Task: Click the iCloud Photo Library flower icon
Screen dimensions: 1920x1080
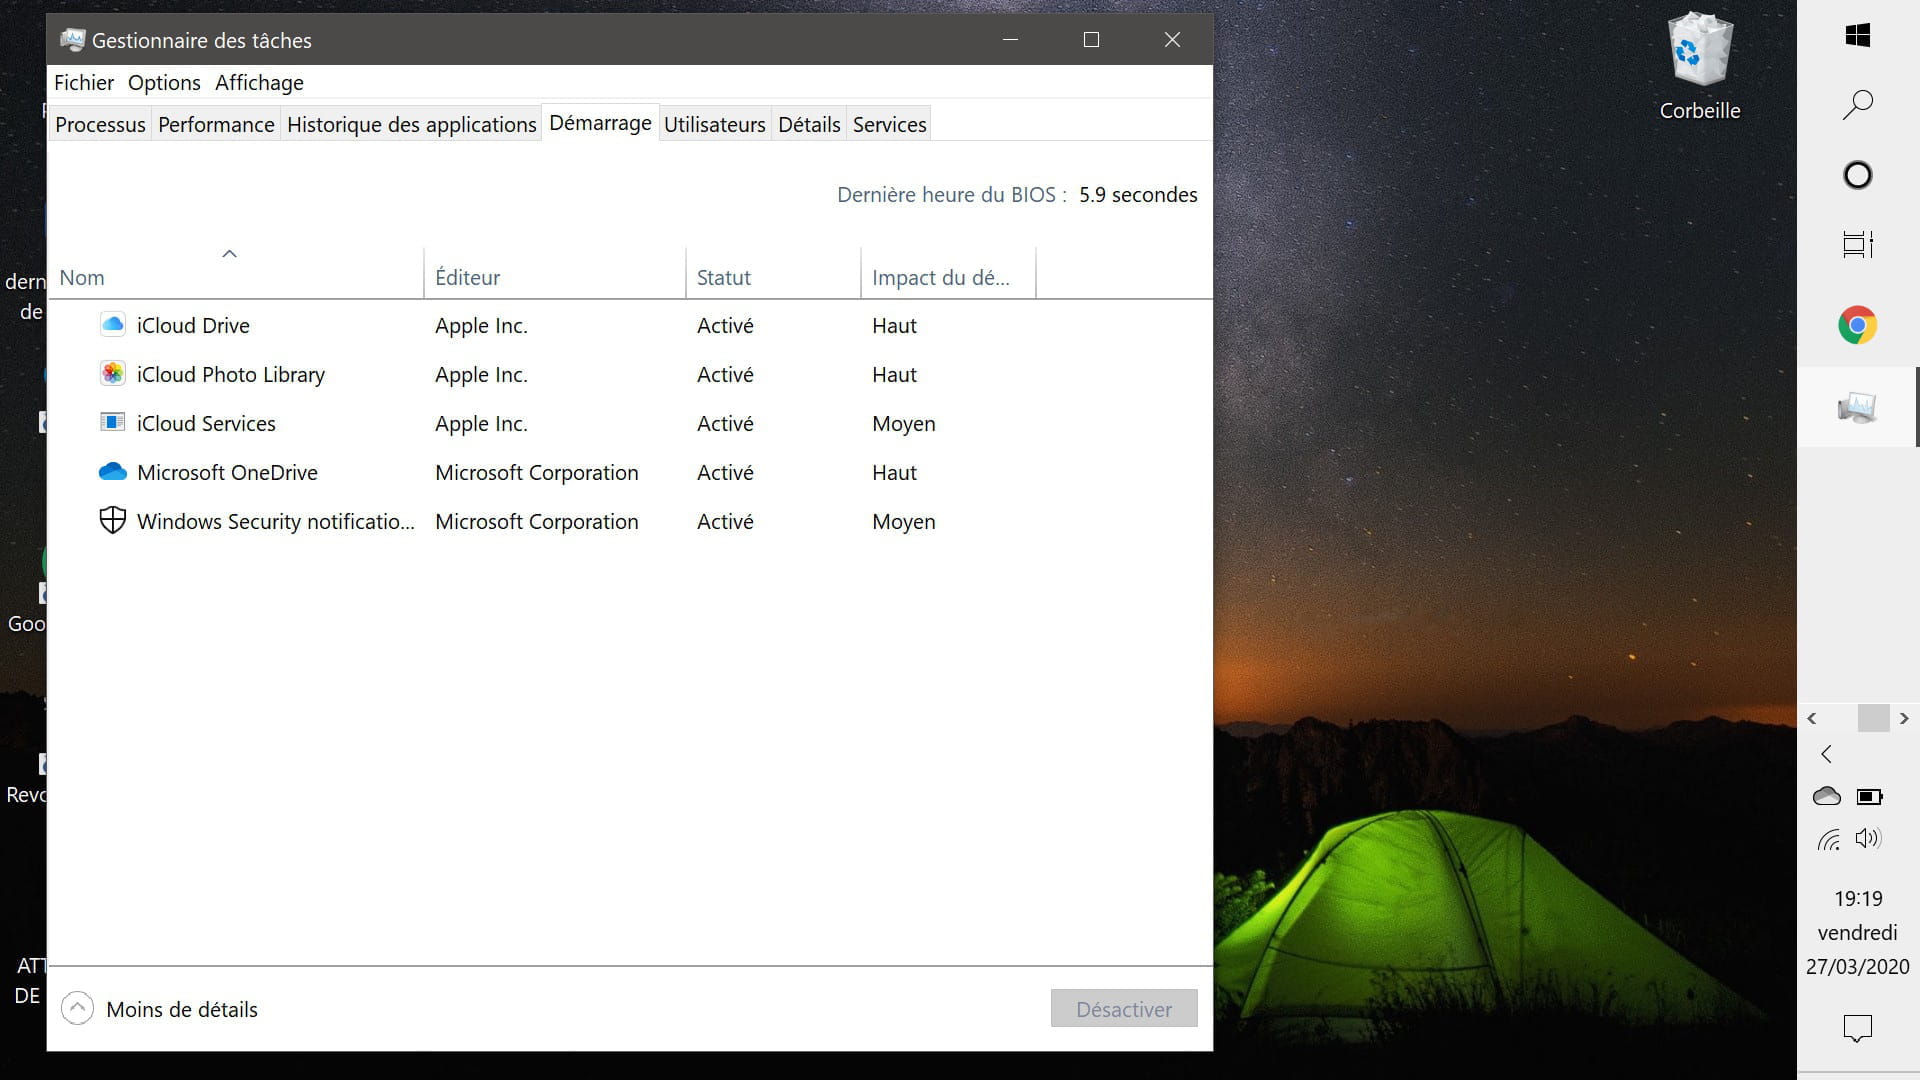Action: coord(112,373)
